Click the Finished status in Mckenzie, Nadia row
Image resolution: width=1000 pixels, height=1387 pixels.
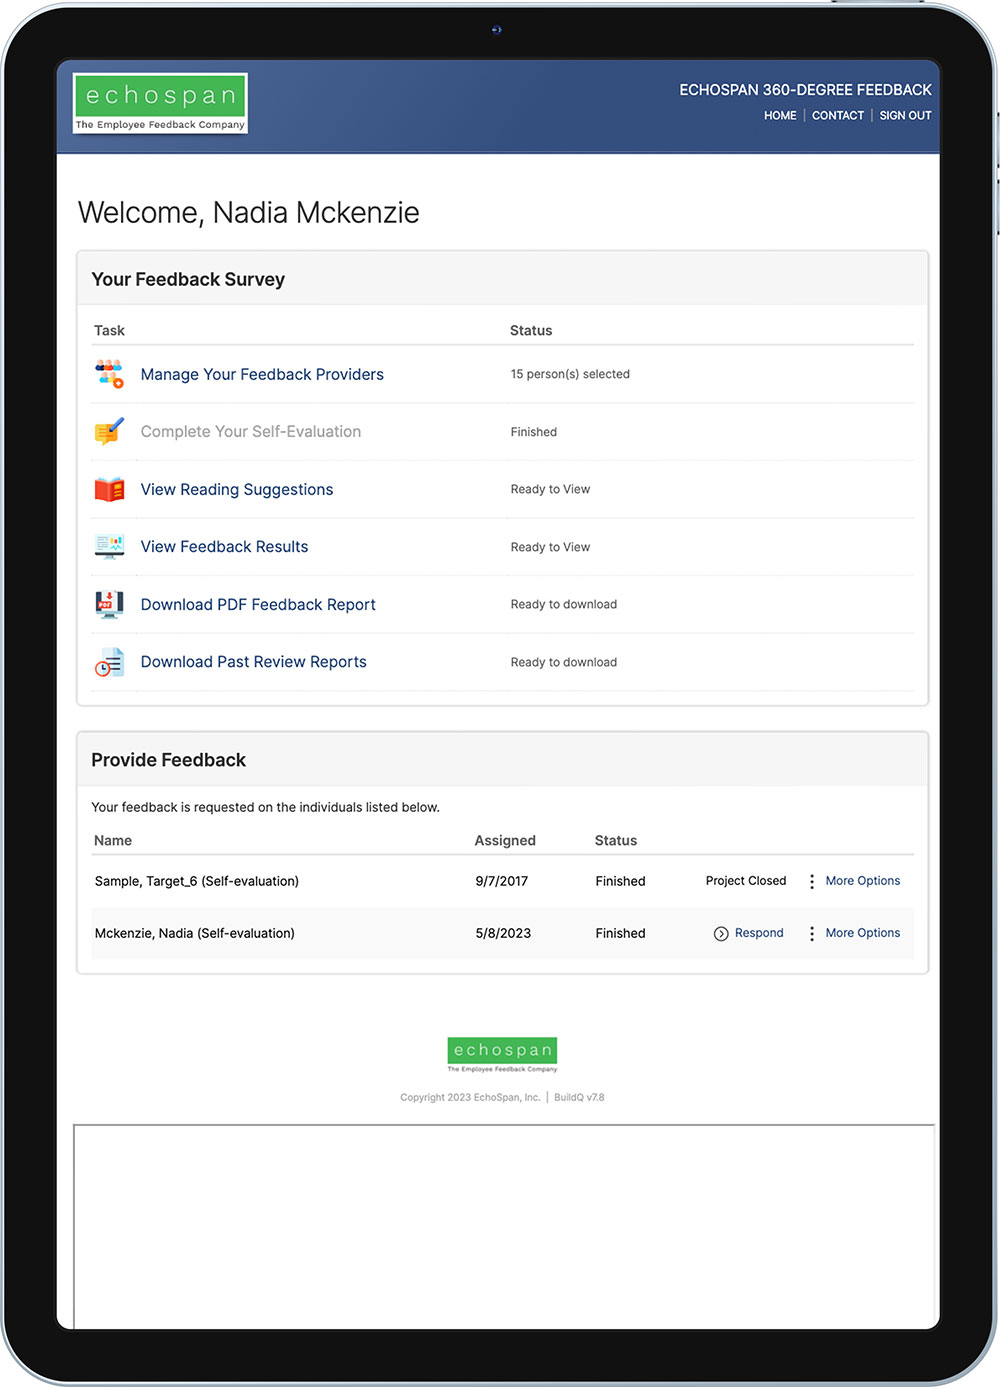(620, 933)
